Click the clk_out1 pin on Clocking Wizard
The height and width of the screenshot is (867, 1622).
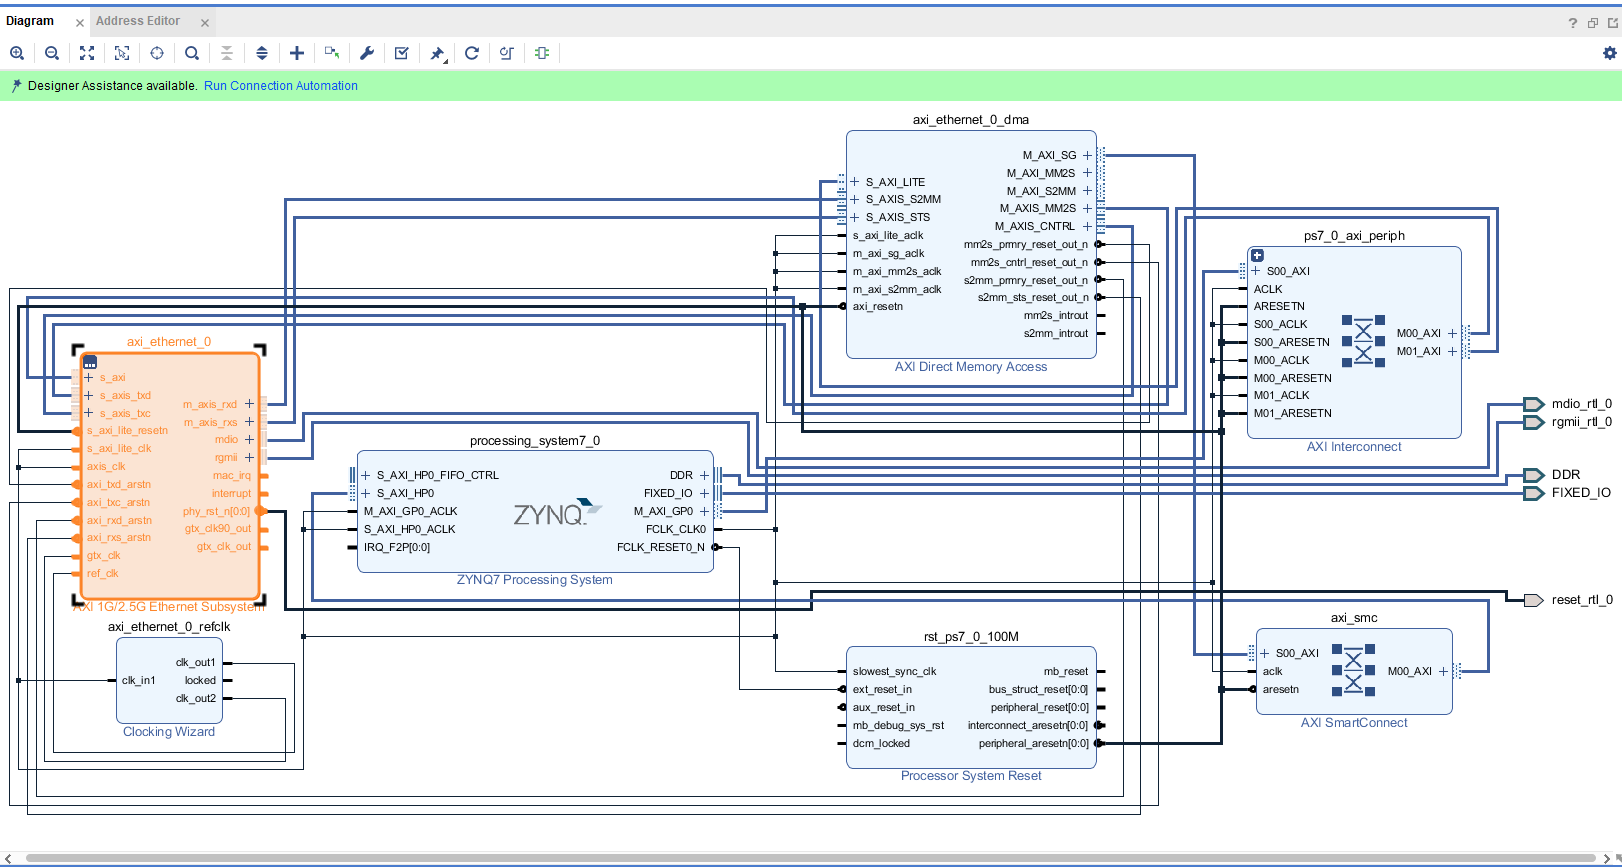point(196,662)
